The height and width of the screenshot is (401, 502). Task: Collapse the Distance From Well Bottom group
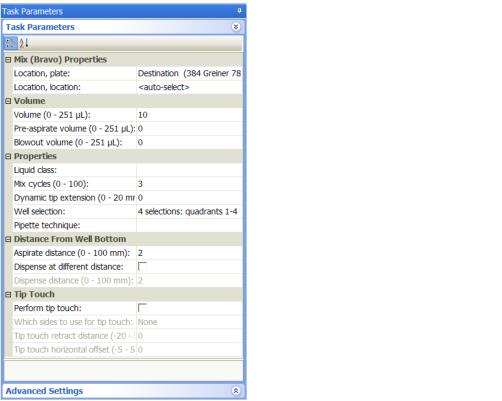tap(8, 239)
